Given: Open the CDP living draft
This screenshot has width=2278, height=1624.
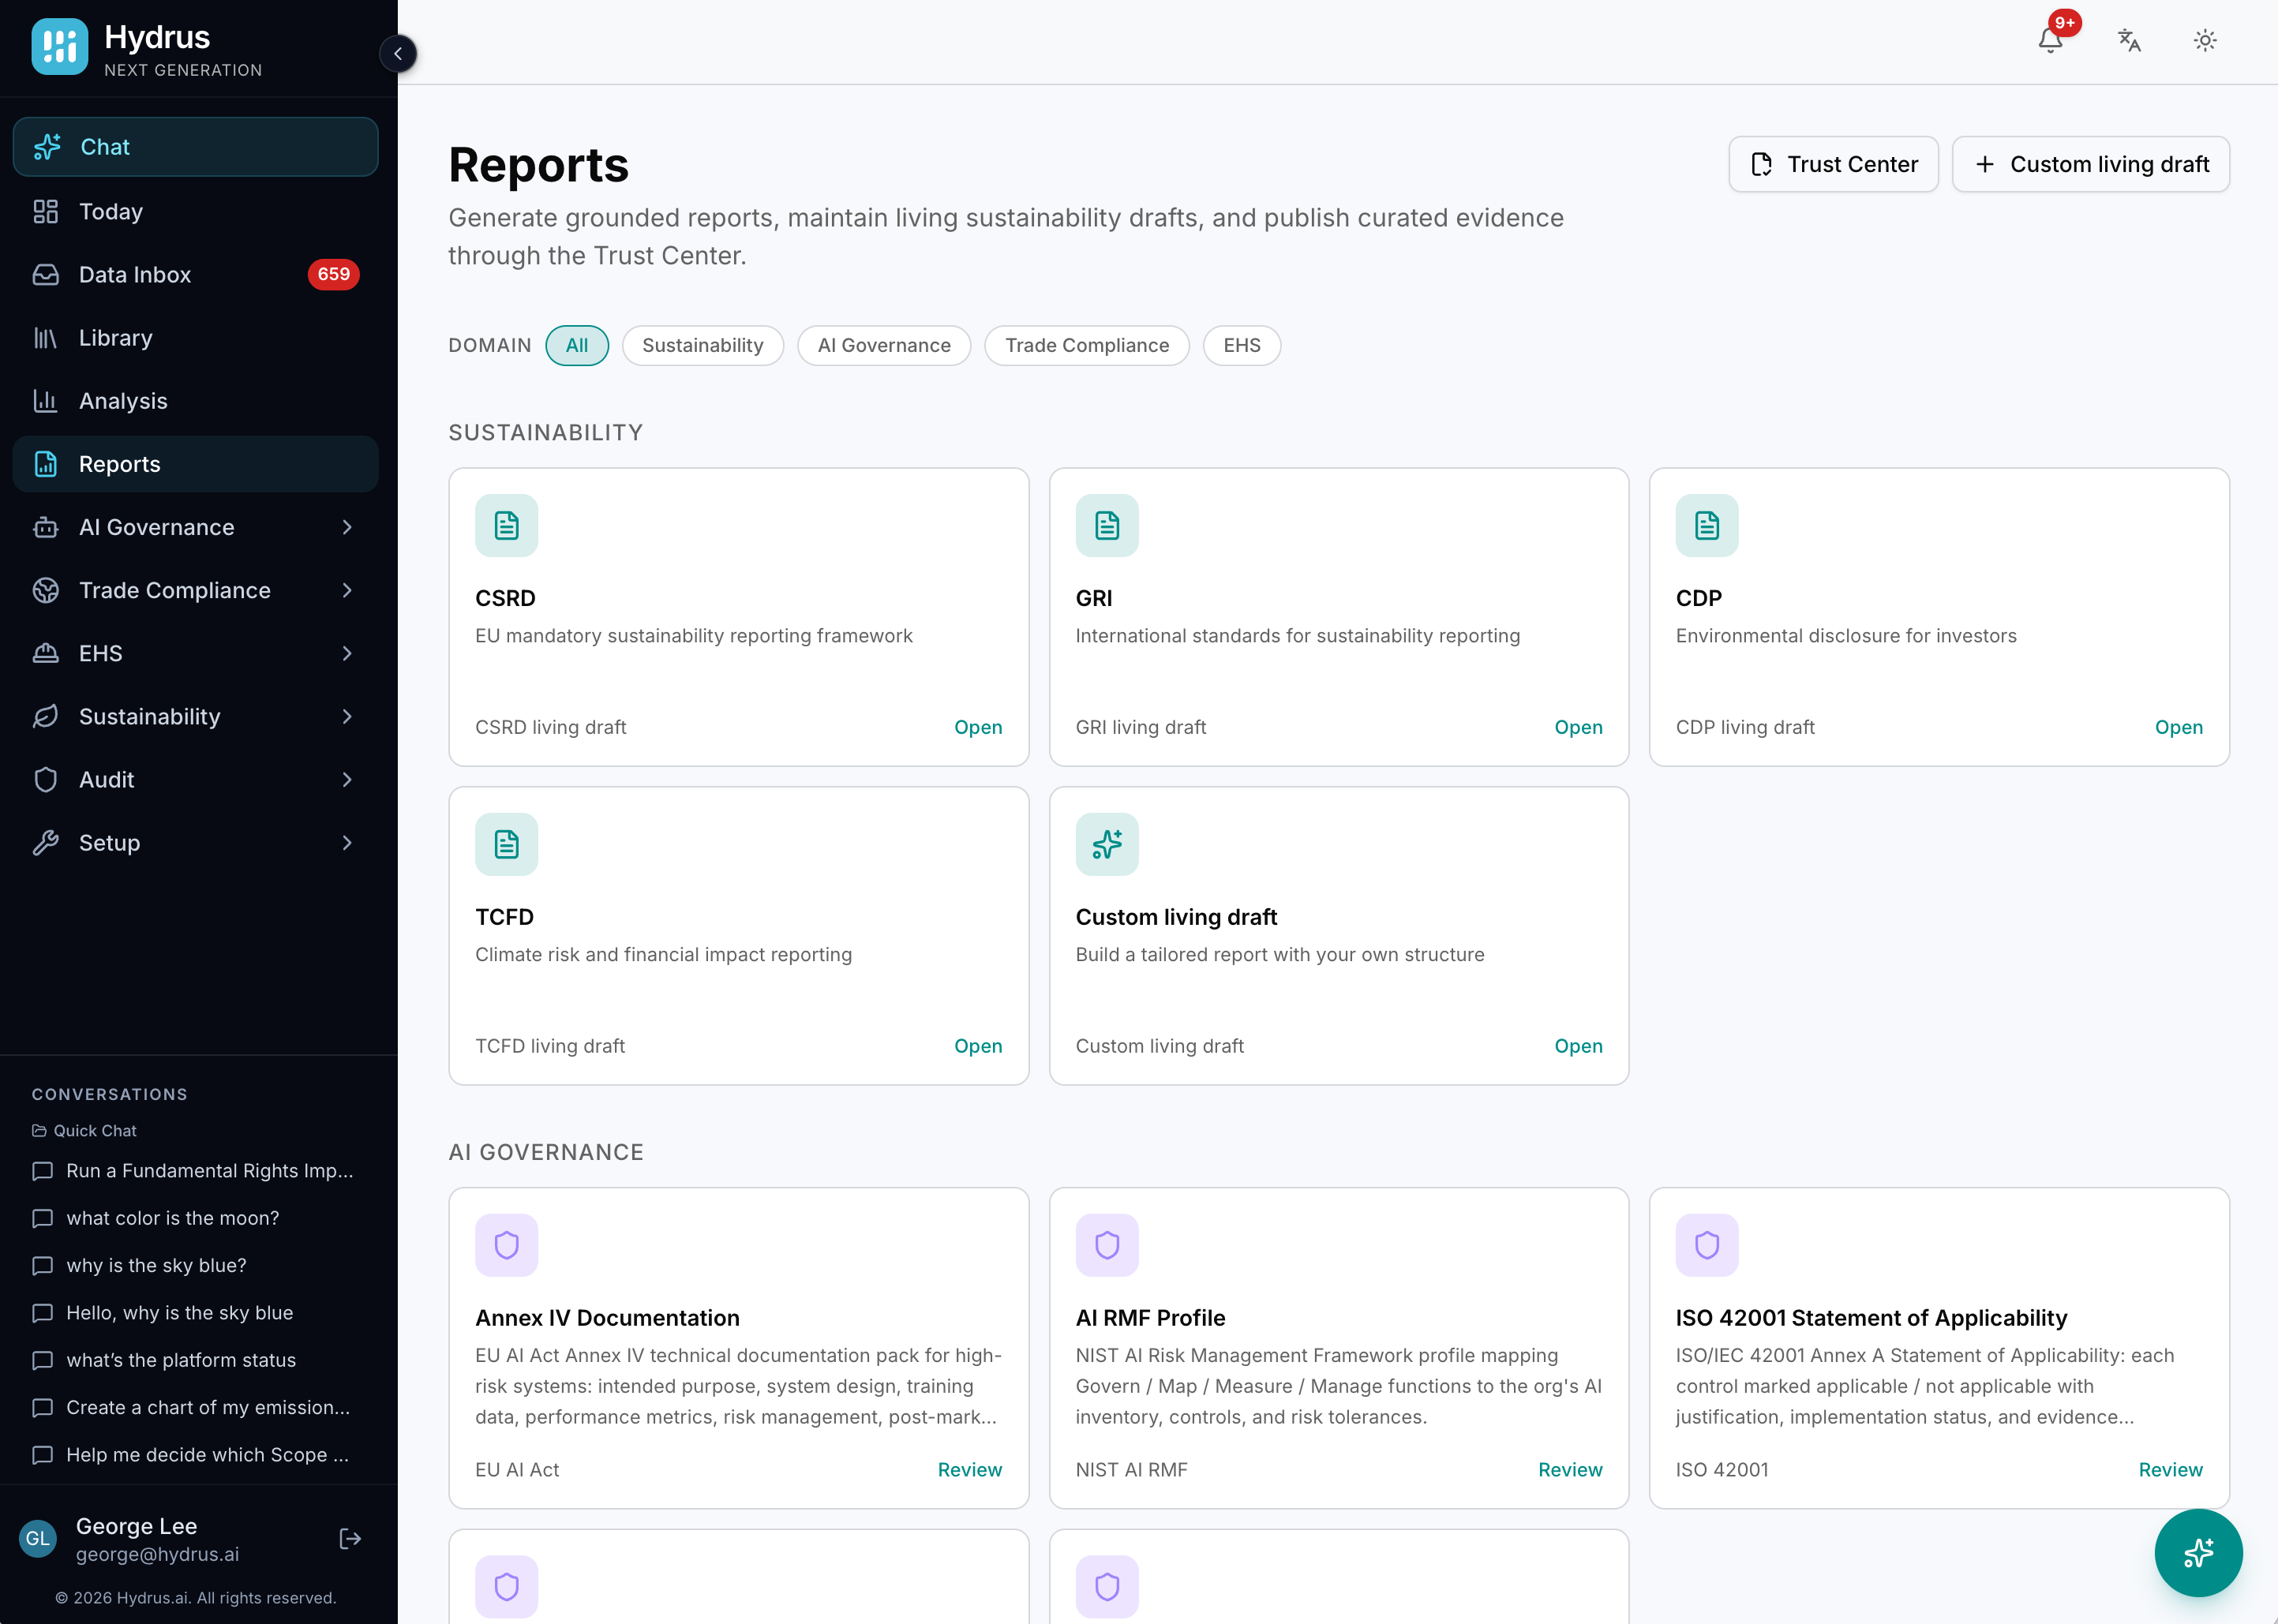Looking at the screenshot, I should 2178,727.
